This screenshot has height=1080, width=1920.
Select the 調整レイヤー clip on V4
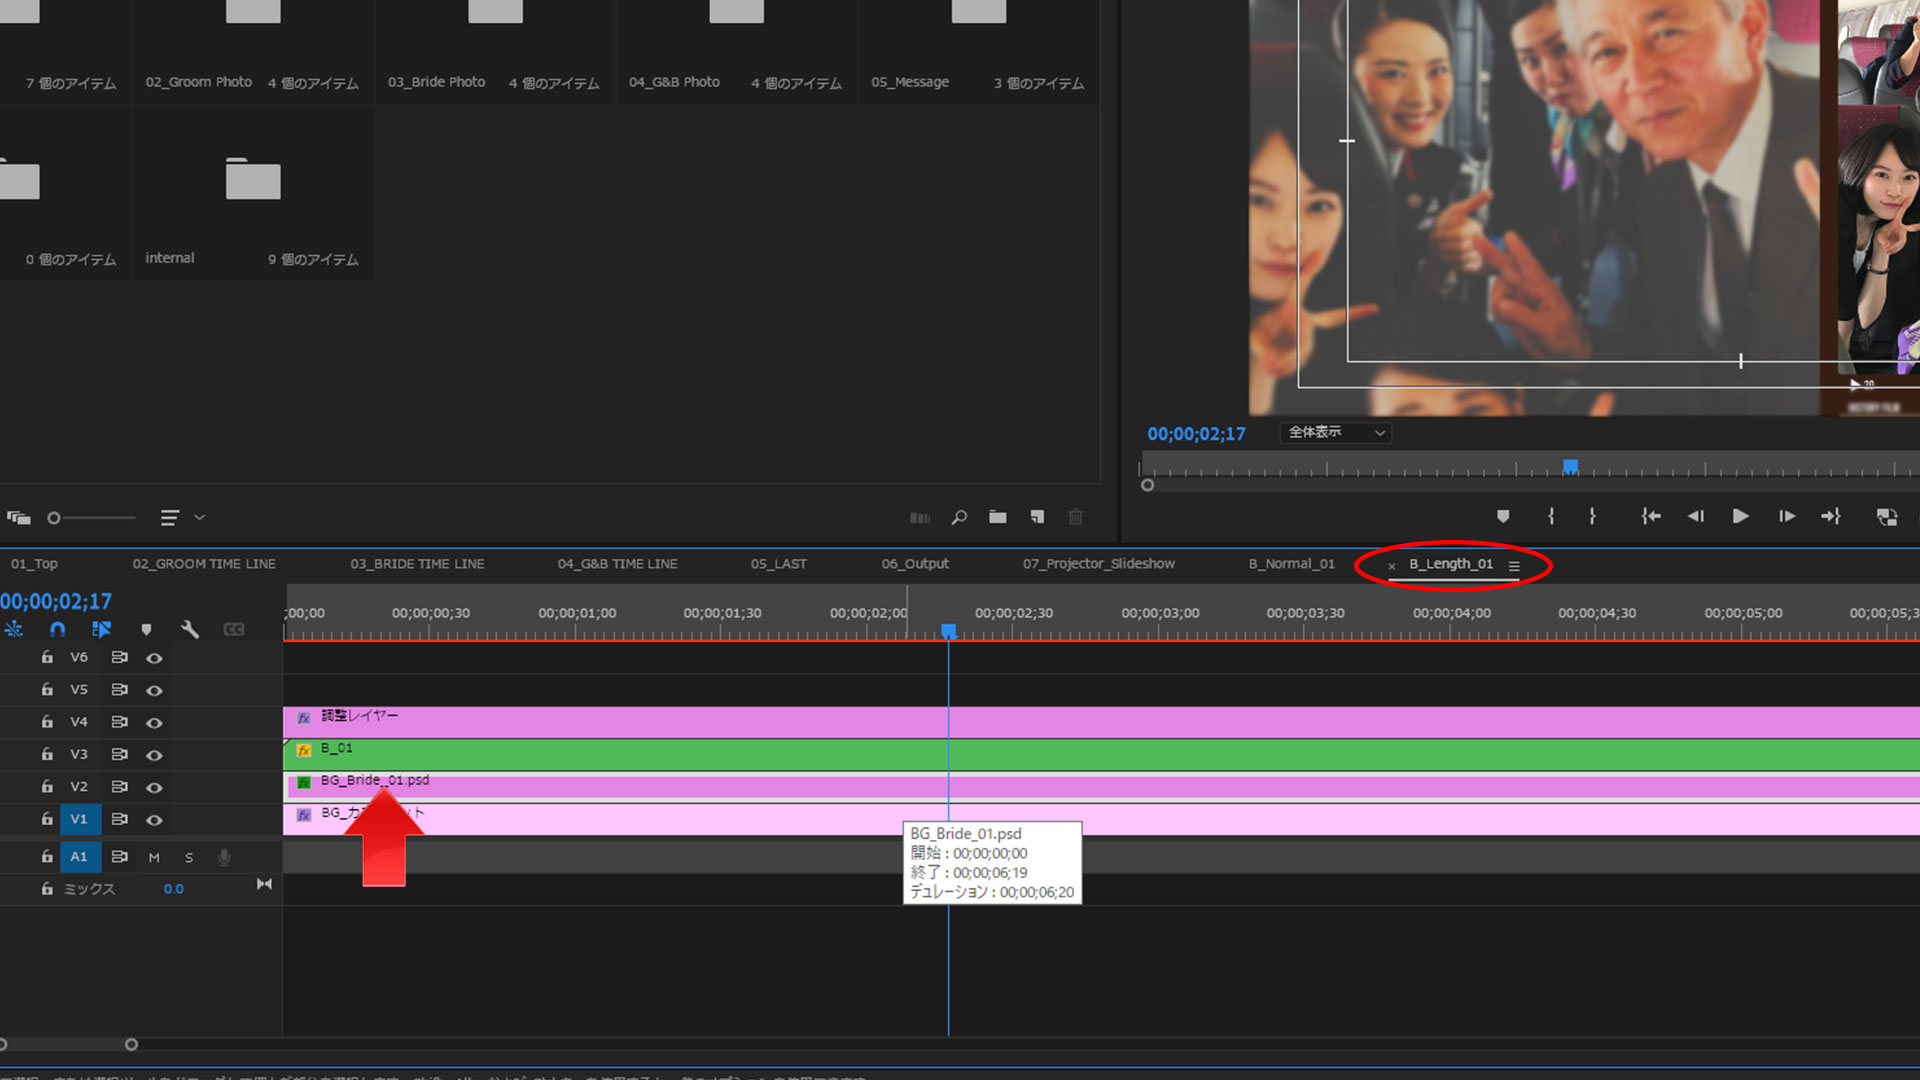[x=1101, y=722]
